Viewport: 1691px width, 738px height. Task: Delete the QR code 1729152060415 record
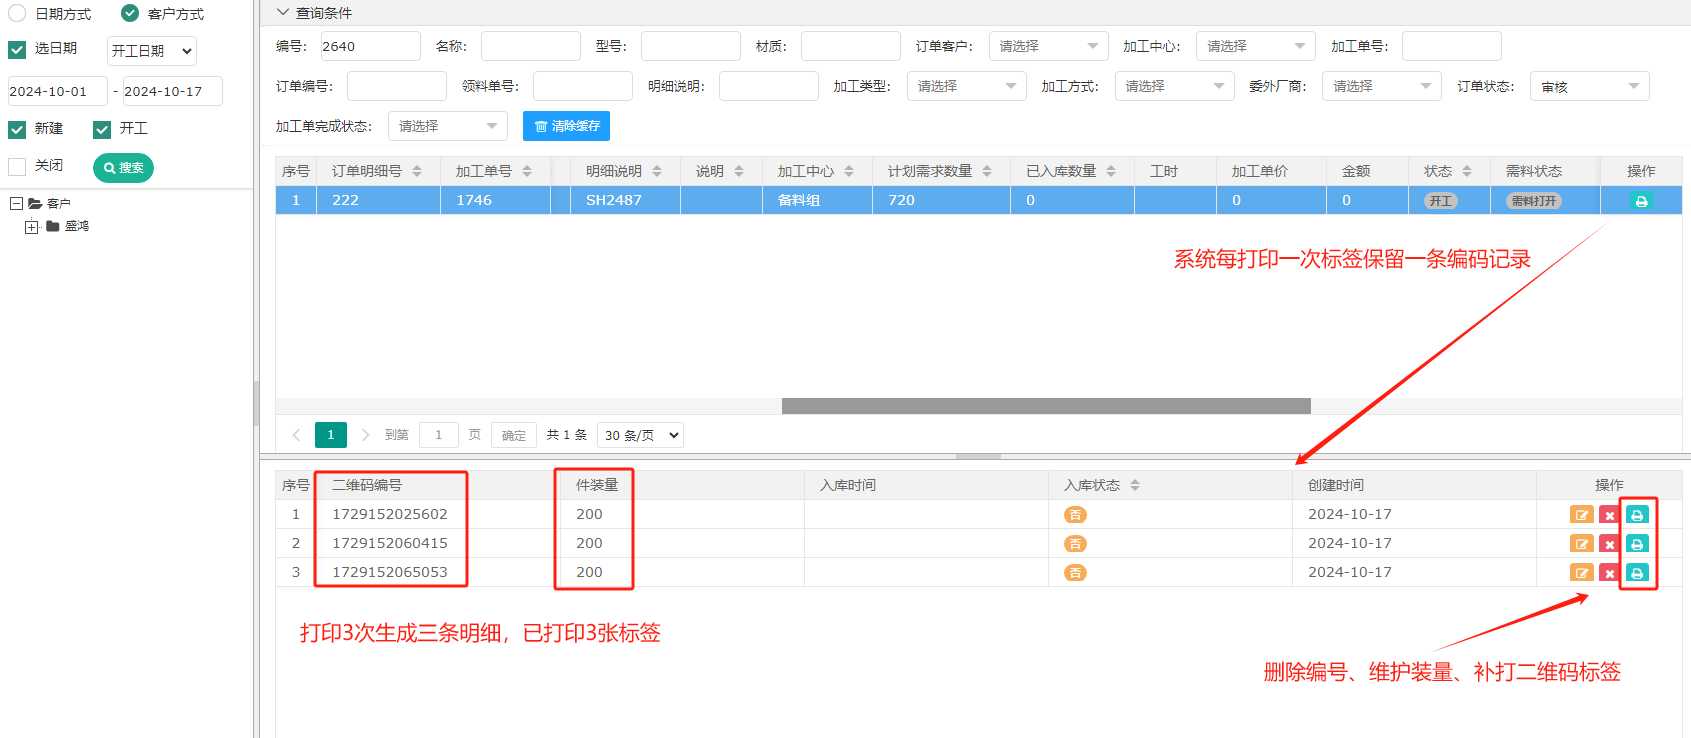click(1609, 544)
